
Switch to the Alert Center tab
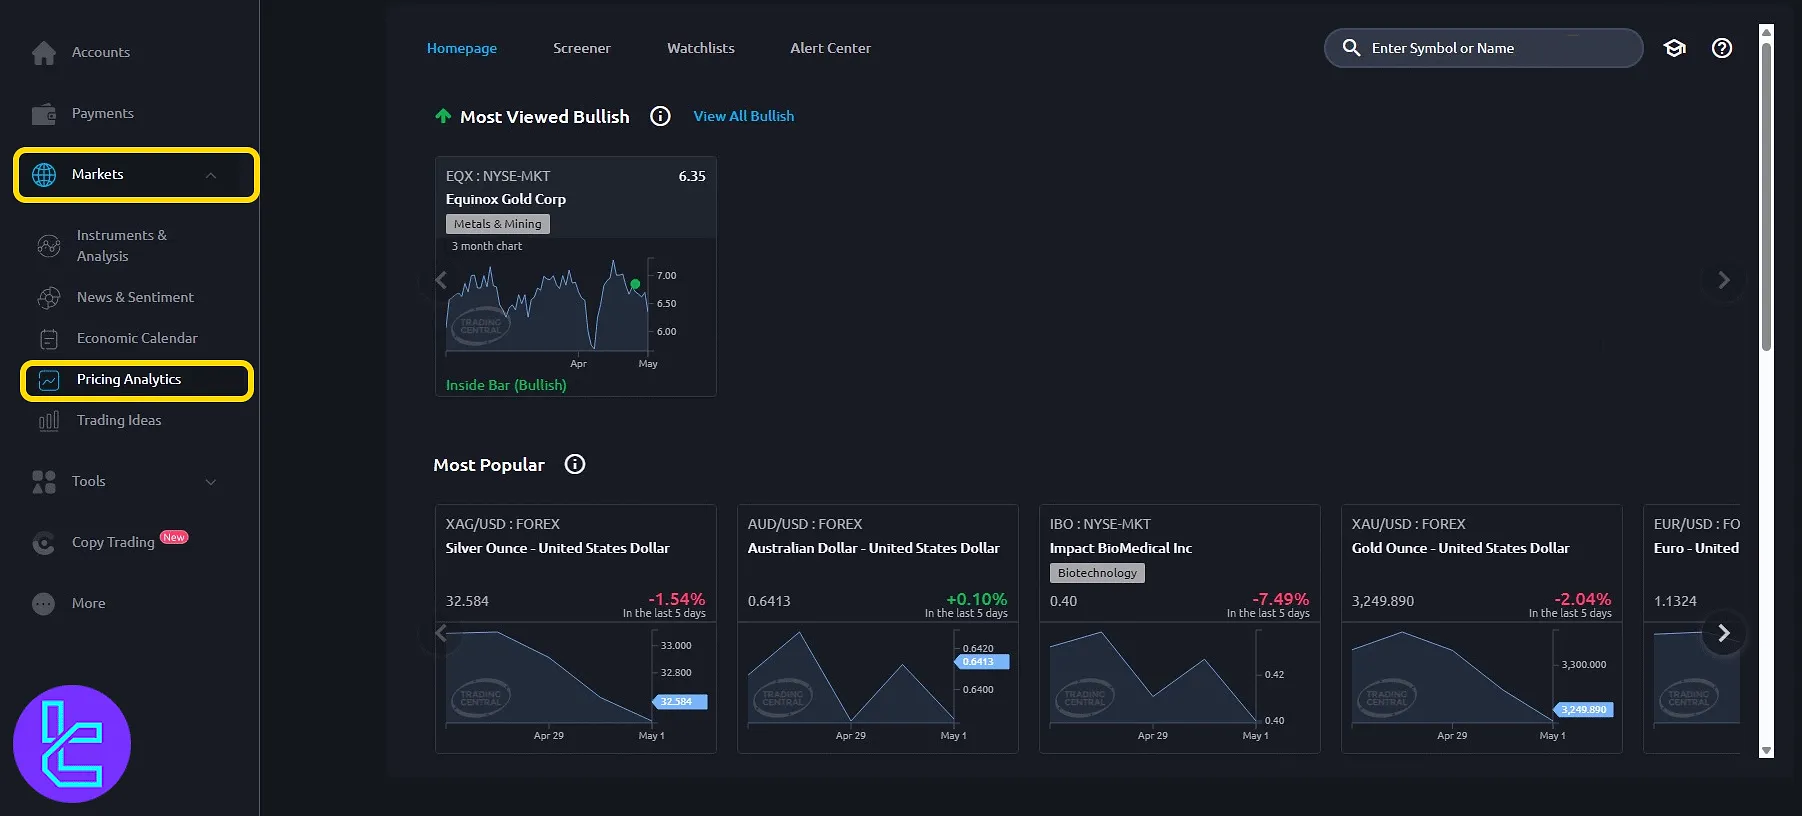[831, 48]
